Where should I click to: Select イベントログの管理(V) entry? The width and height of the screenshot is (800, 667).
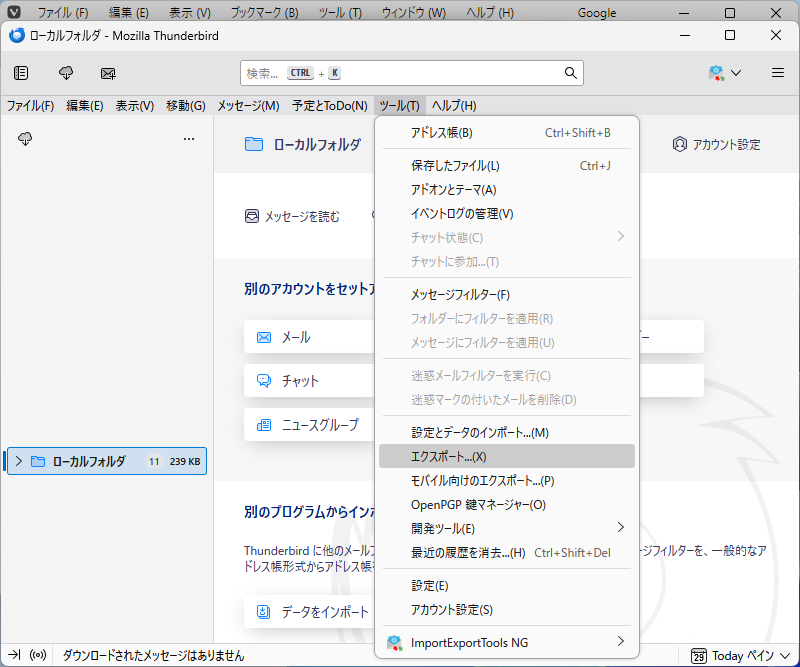click(x=507, y=214)
